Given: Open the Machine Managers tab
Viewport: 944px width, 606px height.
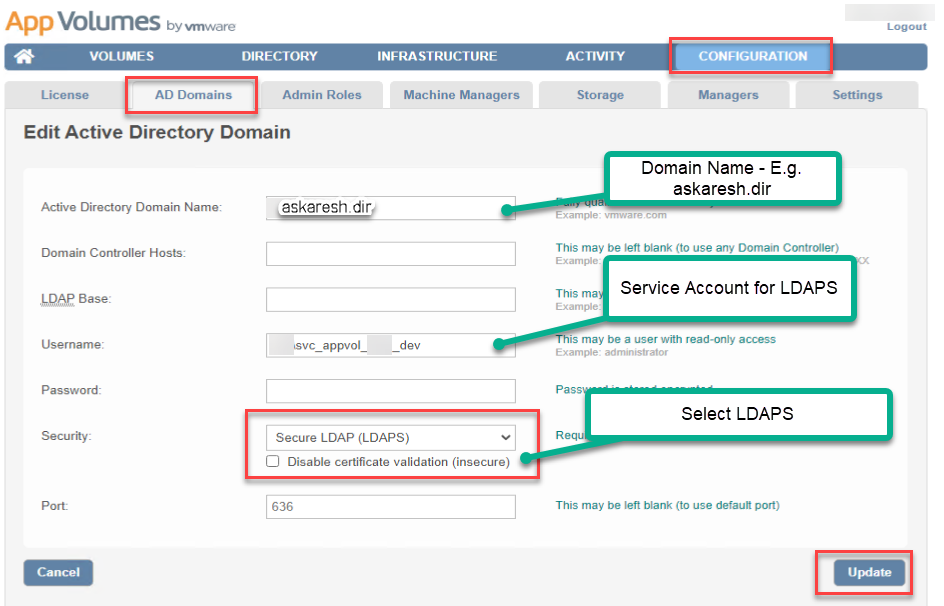Looking at the screenshot, I should pos(461,95).
